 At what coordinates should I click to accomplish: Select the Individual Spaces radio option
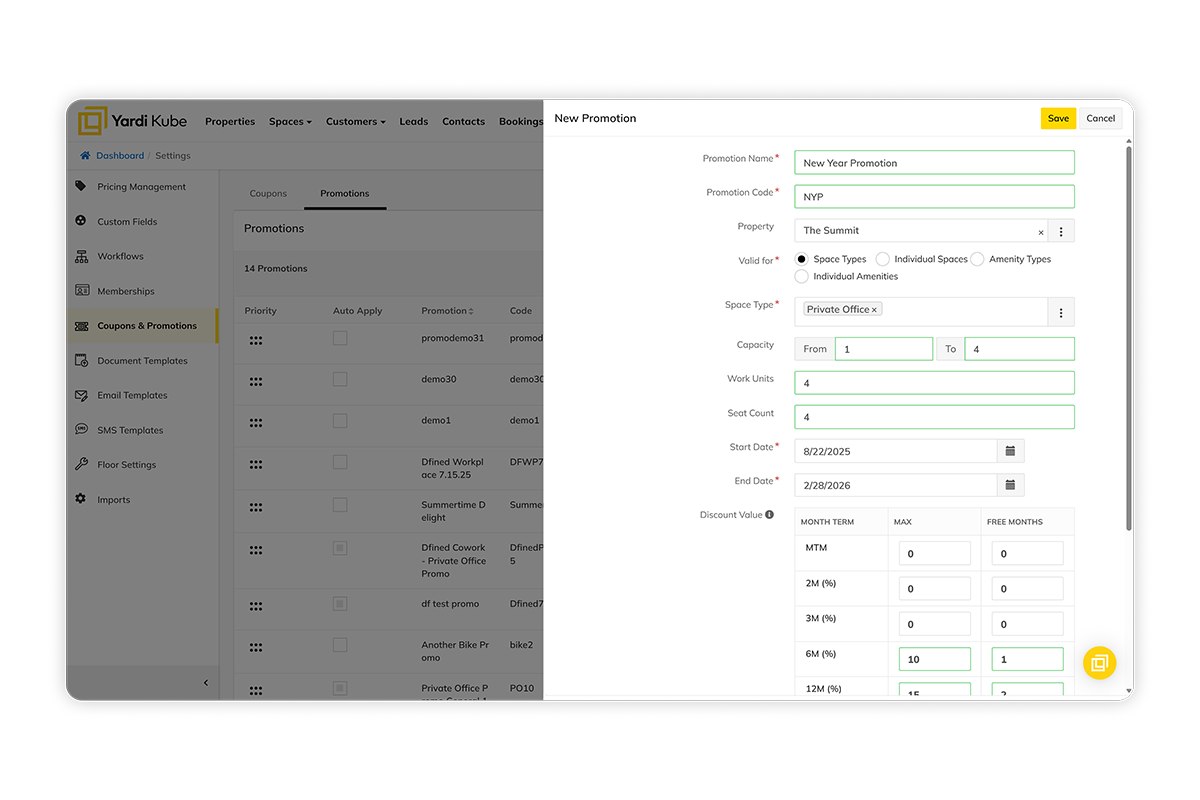(882, 259)
